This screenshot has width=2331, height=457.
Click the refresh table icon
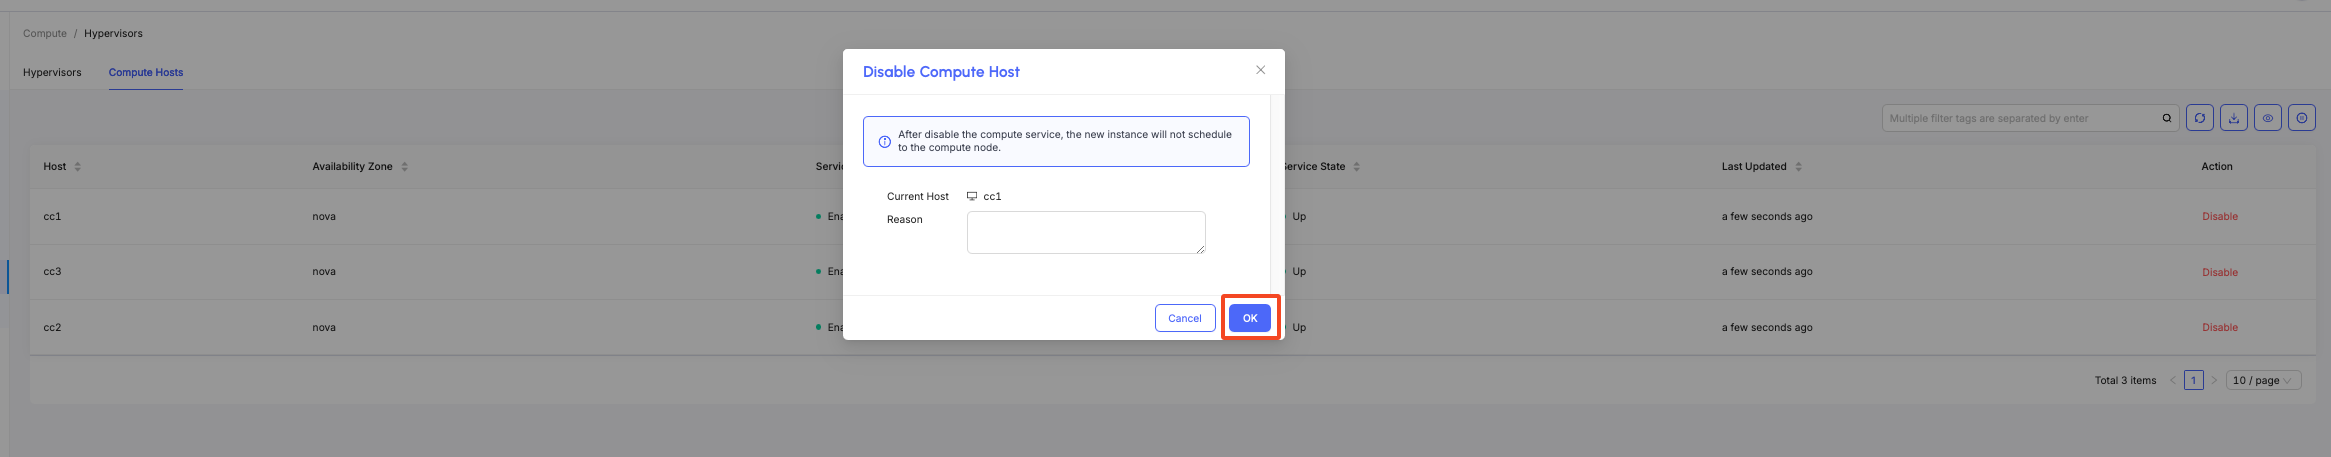[2200, 118]
